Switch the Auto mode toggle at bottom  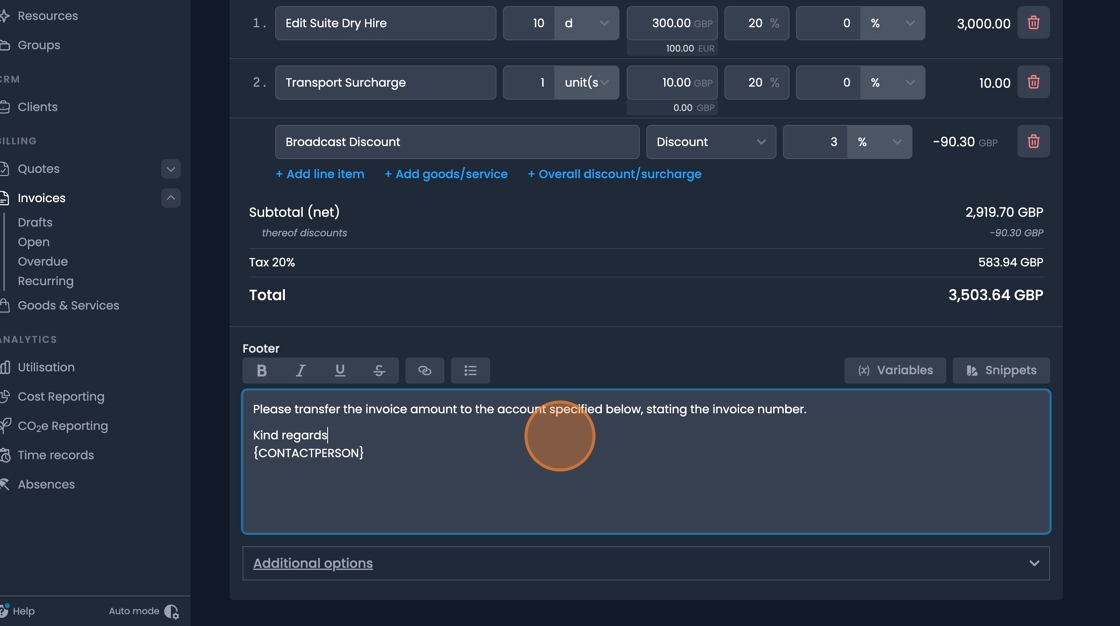[170, 610]
